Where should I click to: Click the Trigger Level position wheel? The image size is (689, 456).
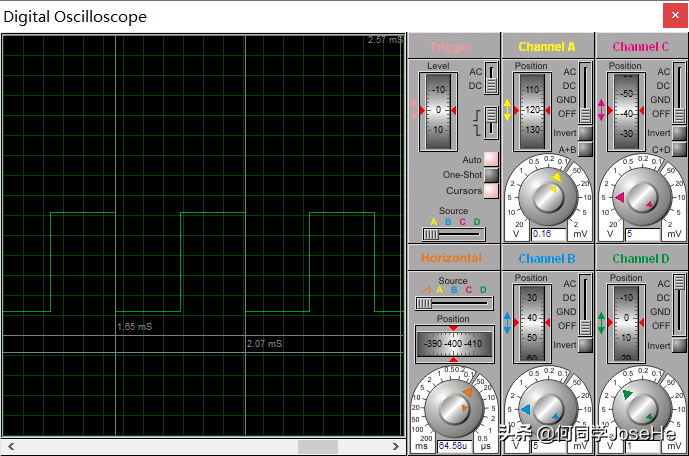(x=438, y=110)
